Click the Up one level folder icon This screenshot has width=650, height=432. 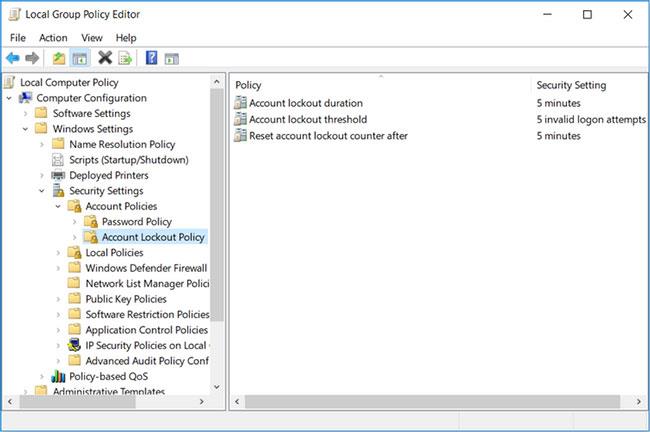pos(59,58)
